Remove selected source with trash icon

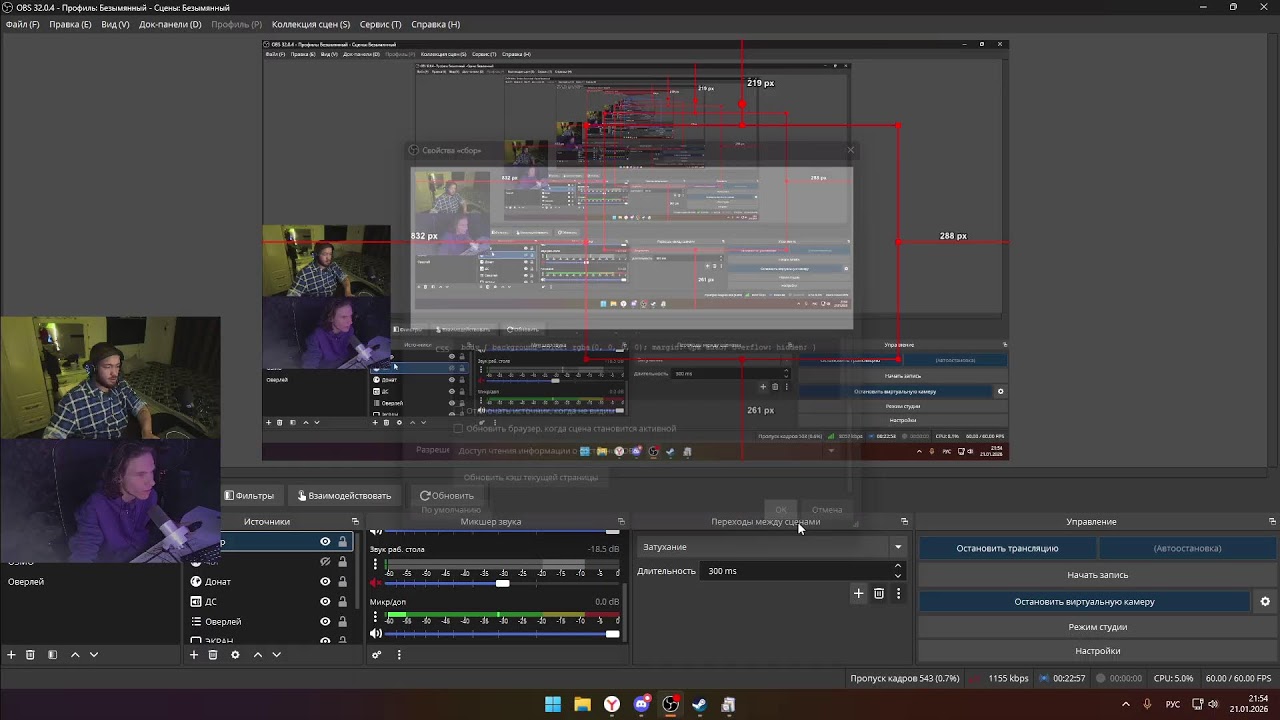click(x=213, y=655)
